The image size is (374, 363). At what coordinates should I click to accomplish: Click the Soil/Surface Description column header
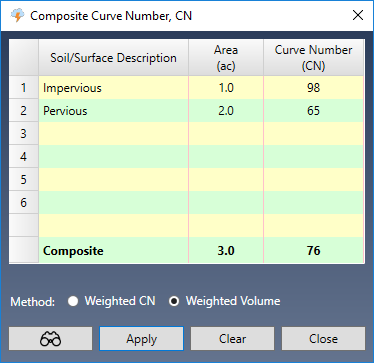114,58
